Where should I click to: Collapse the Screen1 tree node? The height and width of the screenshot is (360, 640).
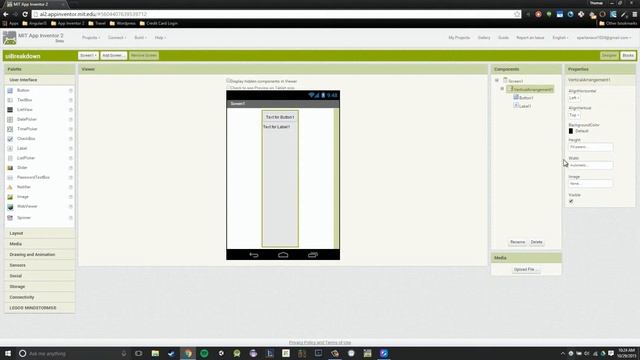(x=497, y=80)
